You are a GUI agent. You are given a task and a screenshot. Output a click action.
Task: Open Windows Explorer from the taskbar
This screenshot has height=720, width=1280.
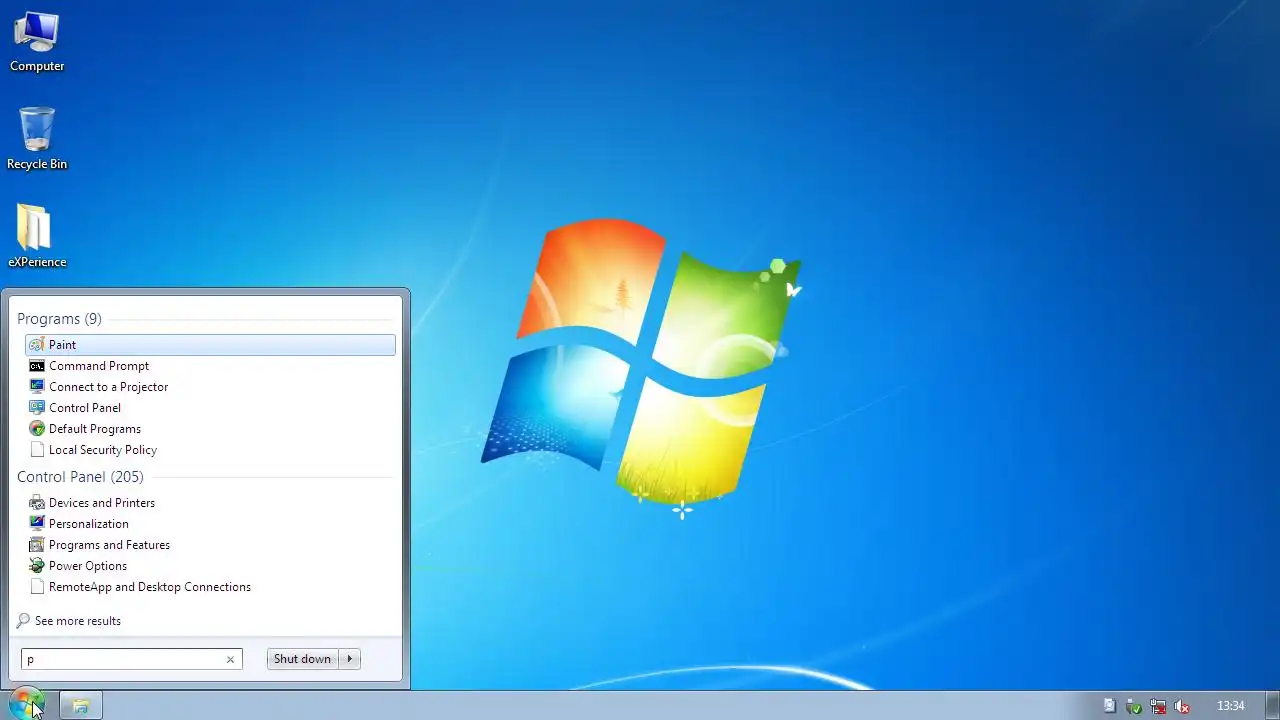click(81, 706)
